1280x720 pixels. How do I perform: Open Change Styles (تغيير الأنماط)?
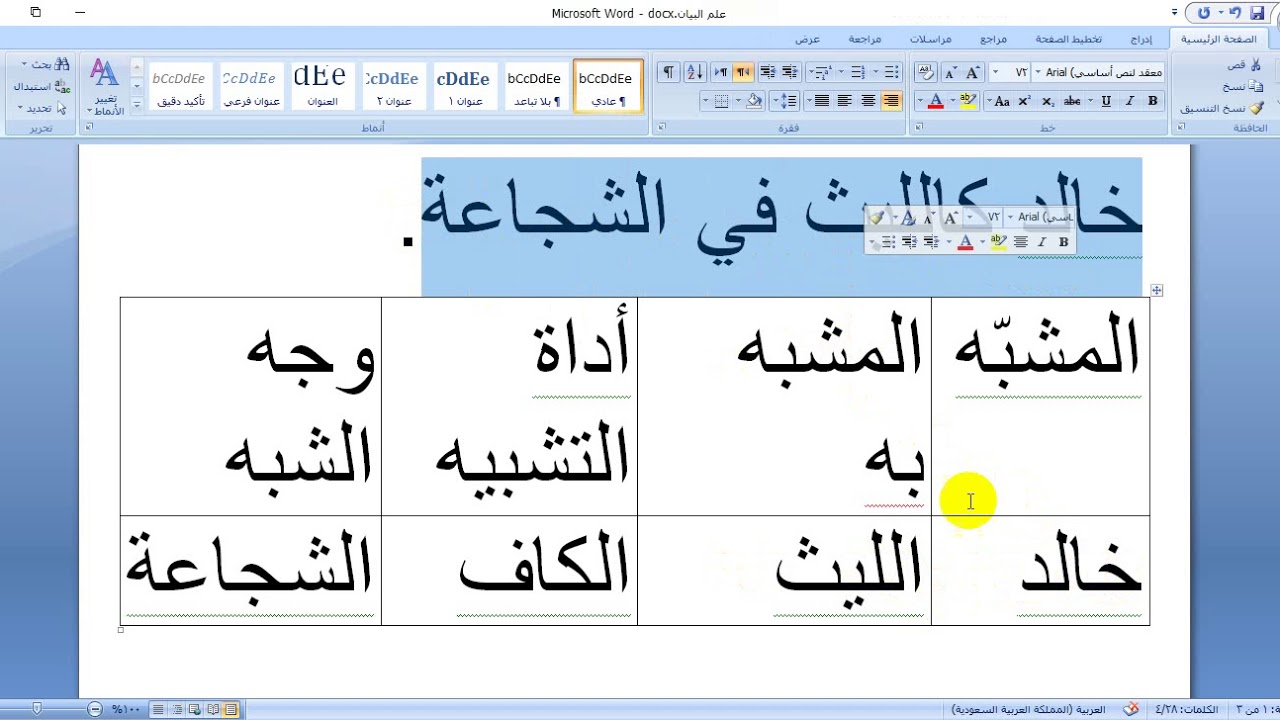point(105,87)
